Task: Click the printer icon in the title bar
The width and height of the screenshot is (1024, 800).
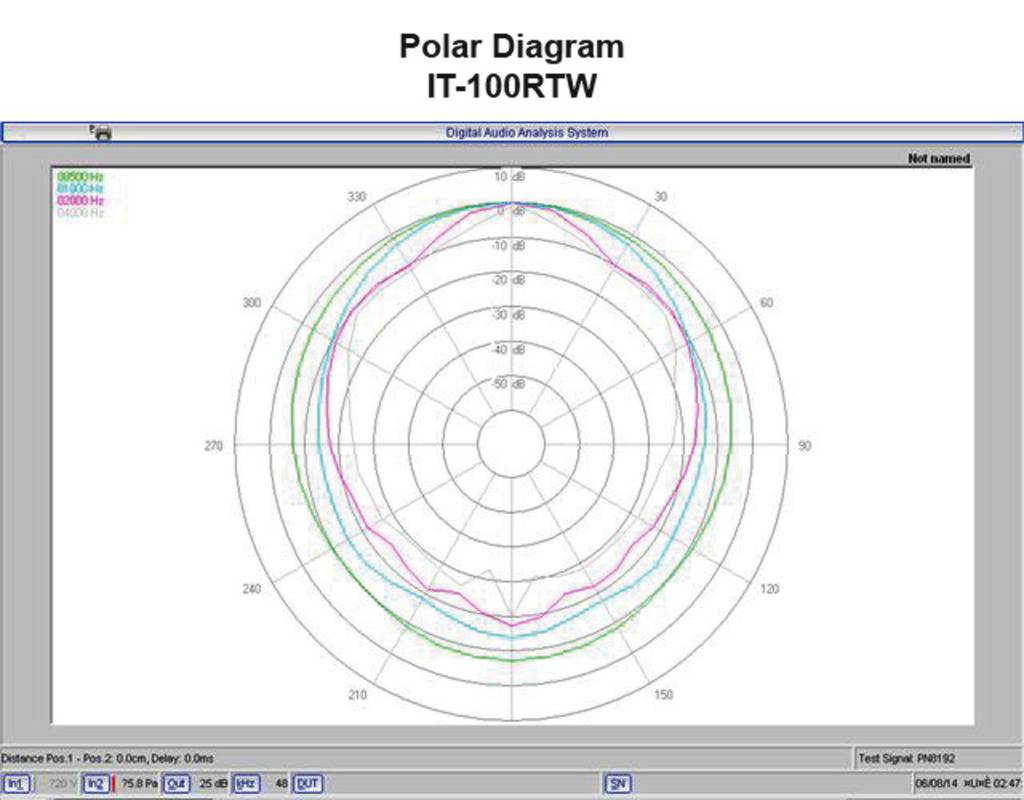Action: (101, 132)
